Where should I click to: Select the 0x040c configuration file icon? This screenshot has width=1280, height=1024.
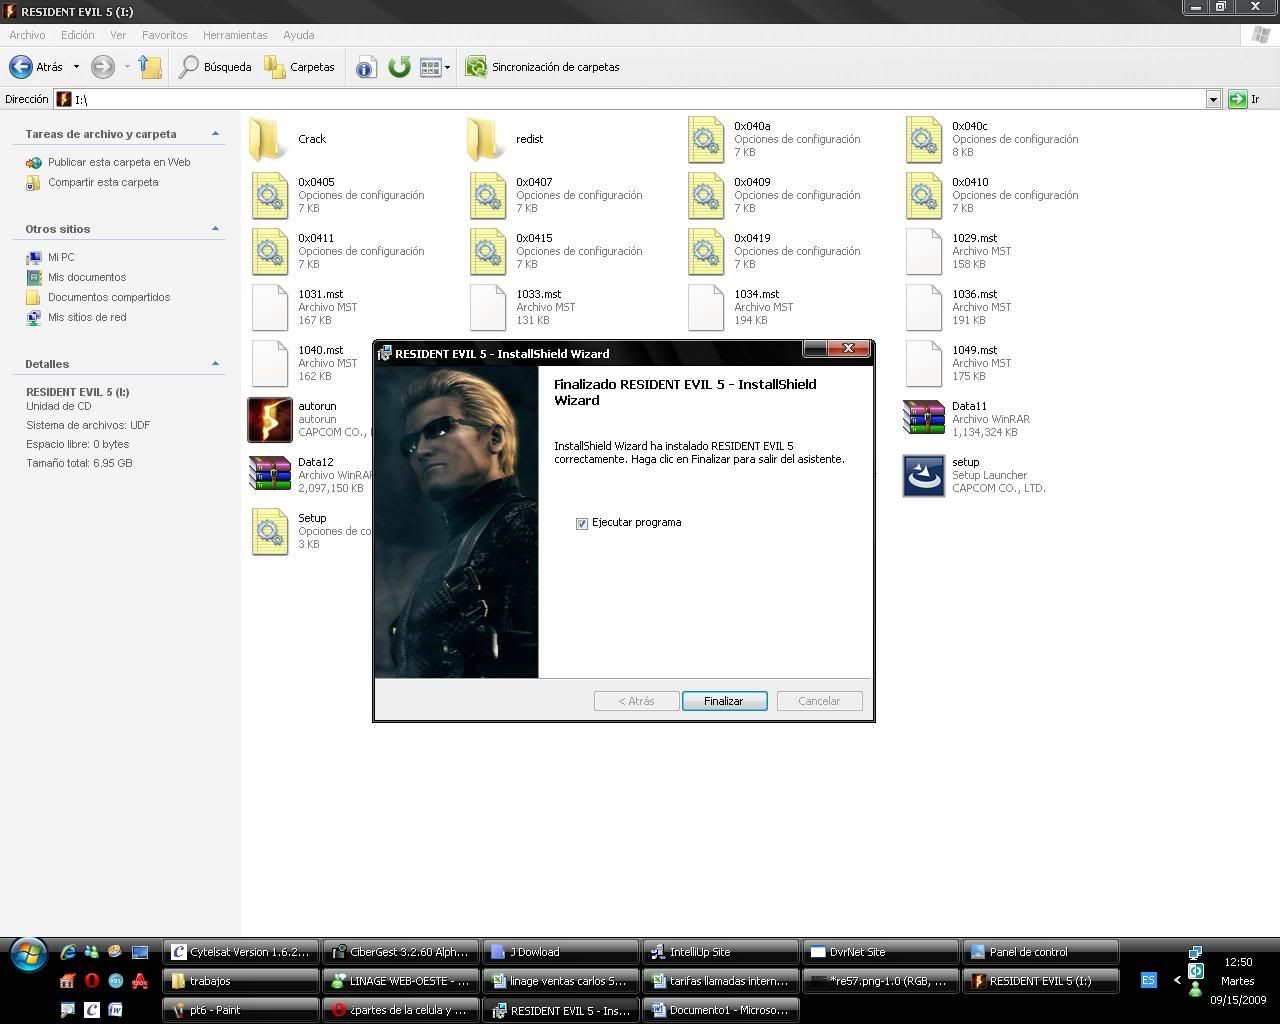924,139
